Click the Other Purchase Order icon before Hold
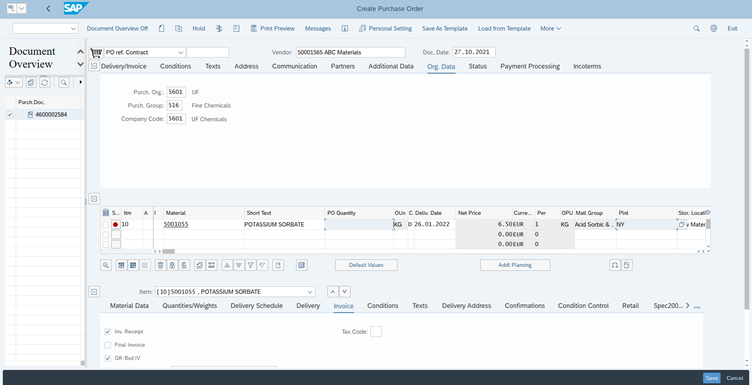Screen dimensions: 752x385 click(x=178, y=28)
